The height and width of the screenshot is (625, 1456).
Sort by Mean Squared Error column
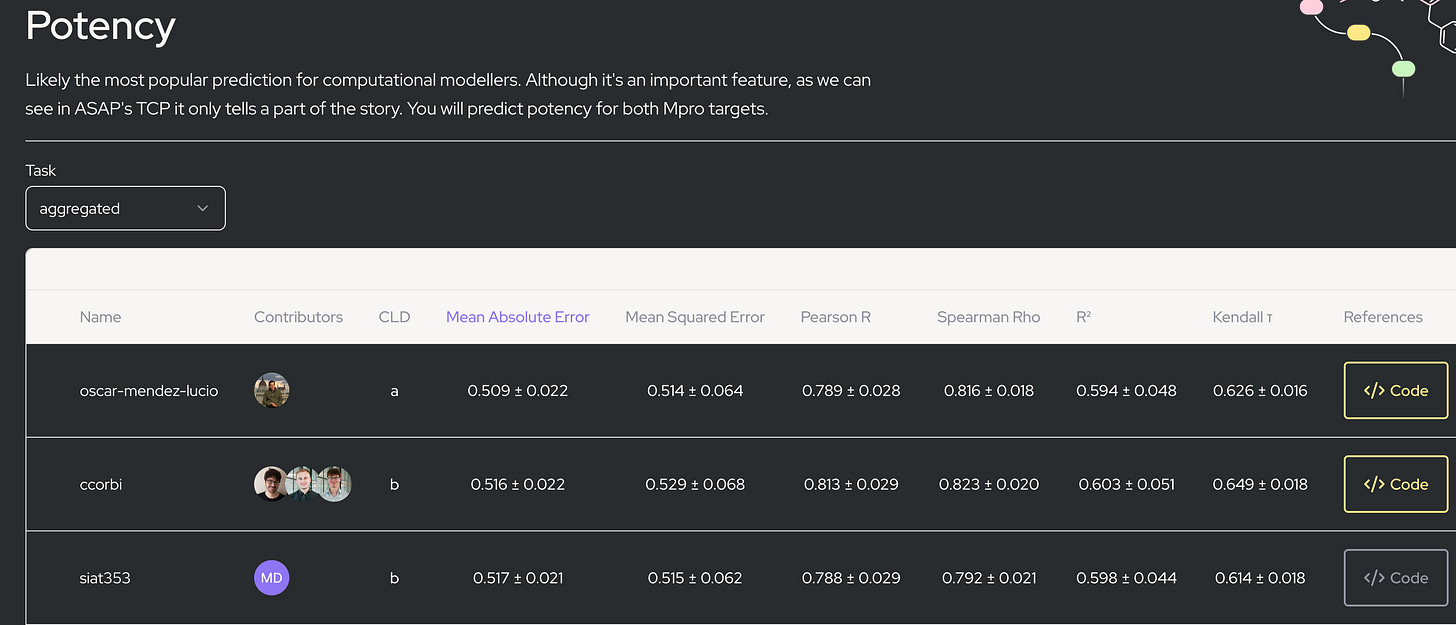tap(694, 317)
